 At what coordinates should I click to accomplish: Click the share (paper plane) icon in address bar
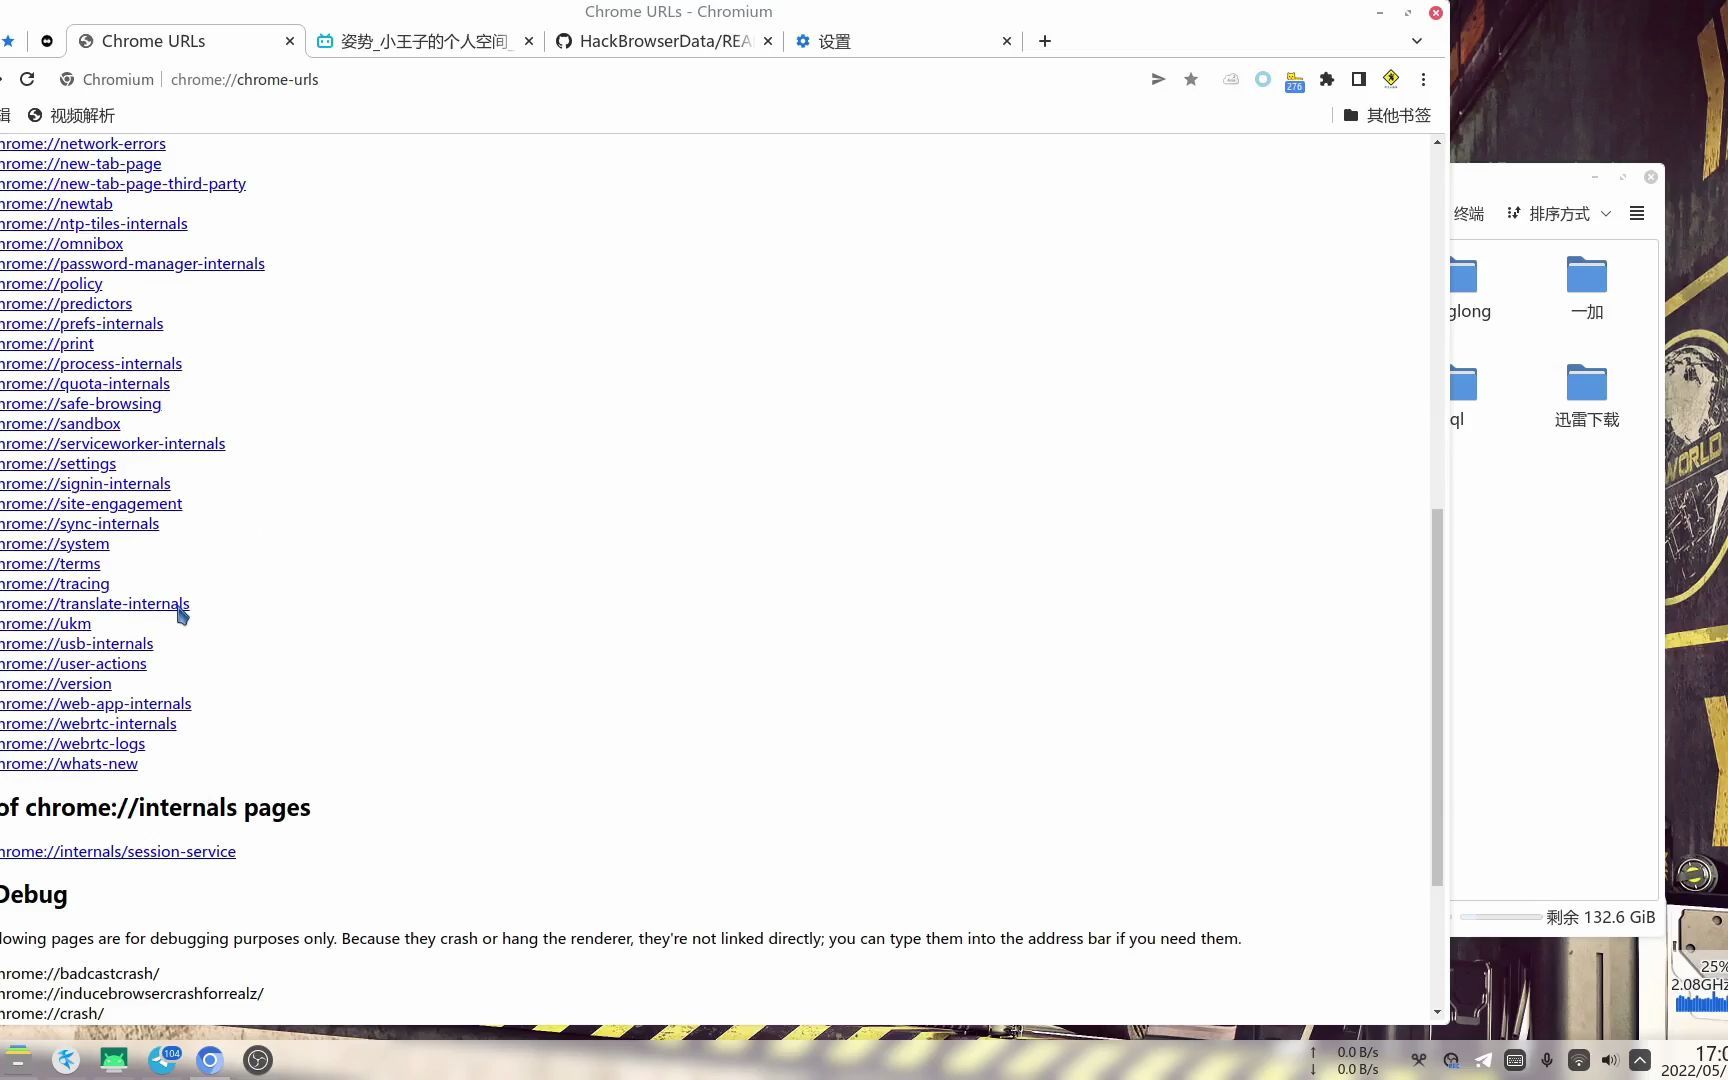click(x=1158, y=79)
